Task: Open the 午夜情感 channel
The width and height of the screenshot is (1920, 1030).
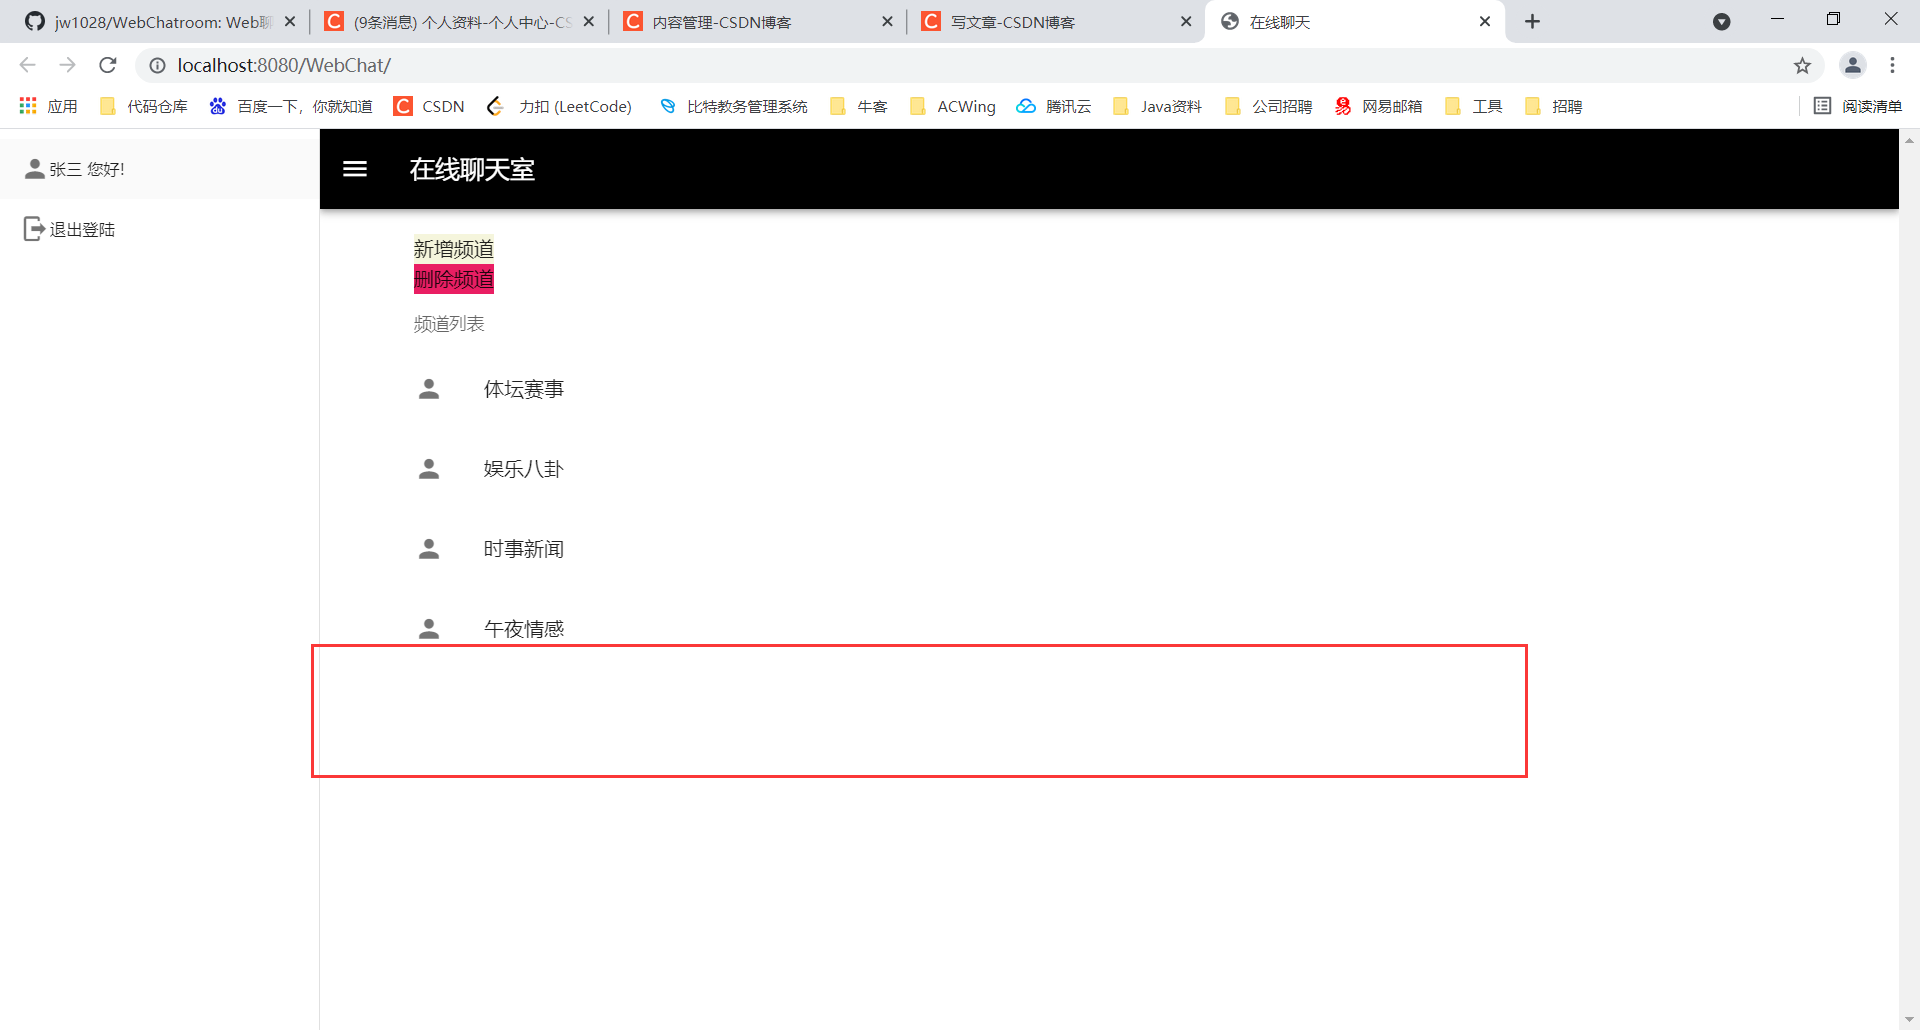Action: point(524,629)
